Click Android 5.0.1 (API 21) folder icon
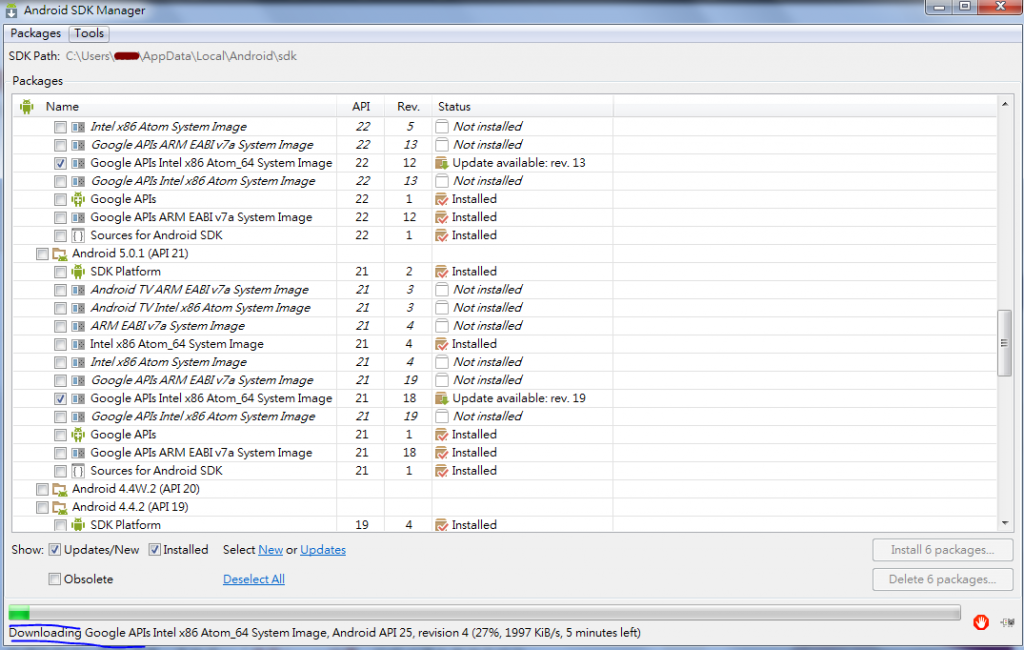This screenshot has width=1024, height=650. point(60,253)
